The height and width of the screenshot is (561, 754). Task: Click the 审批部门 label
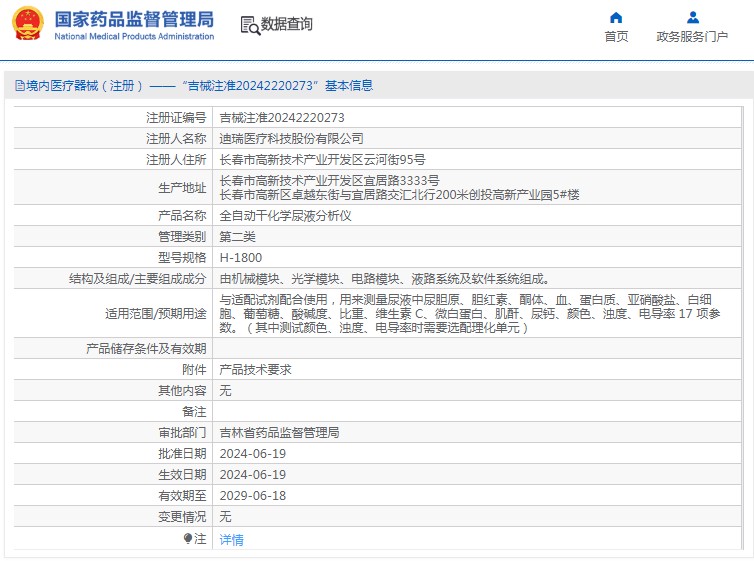182,433
